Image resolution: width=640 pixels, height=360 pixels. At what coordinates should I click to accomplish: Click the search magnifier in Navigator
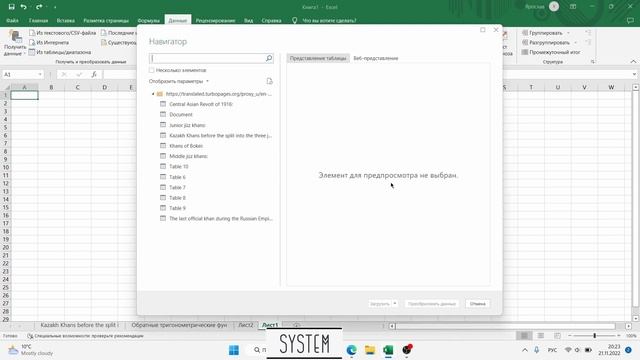[x=269, y=58]
